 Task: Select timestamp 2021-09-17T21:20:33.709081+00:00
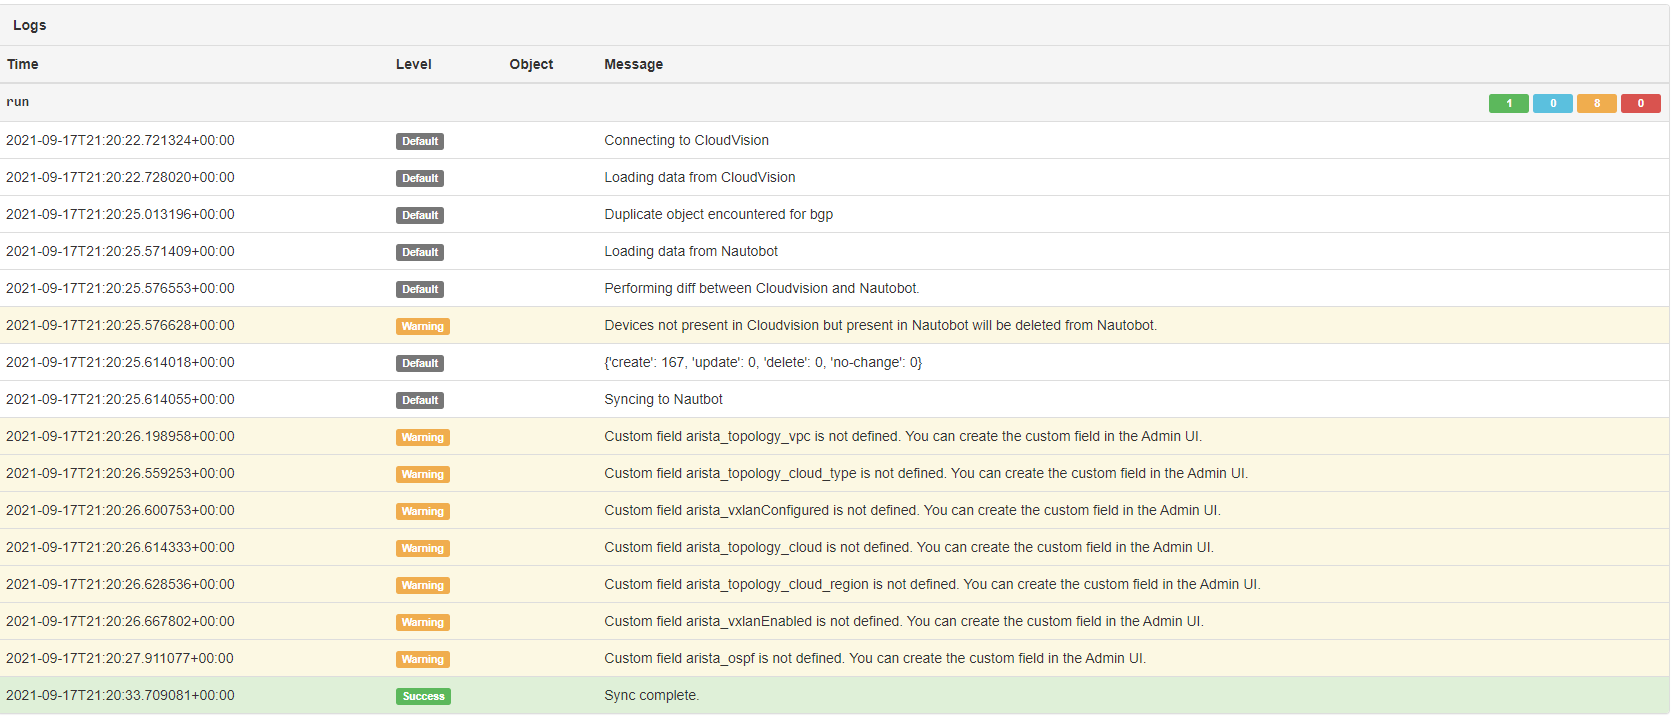pos(120,695)
